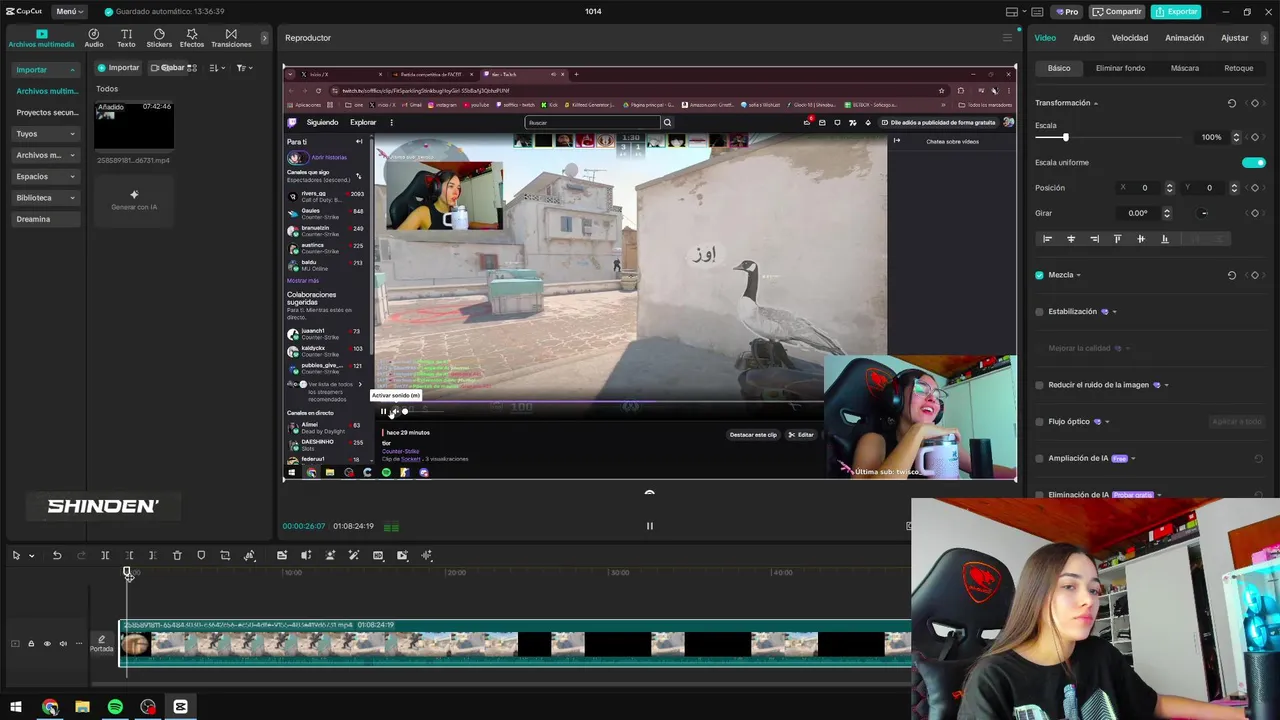This screenshot has width=1280, height=720.
Task: Click Generar con IA card
Action: pyautogui.click(x=134, y=200)
